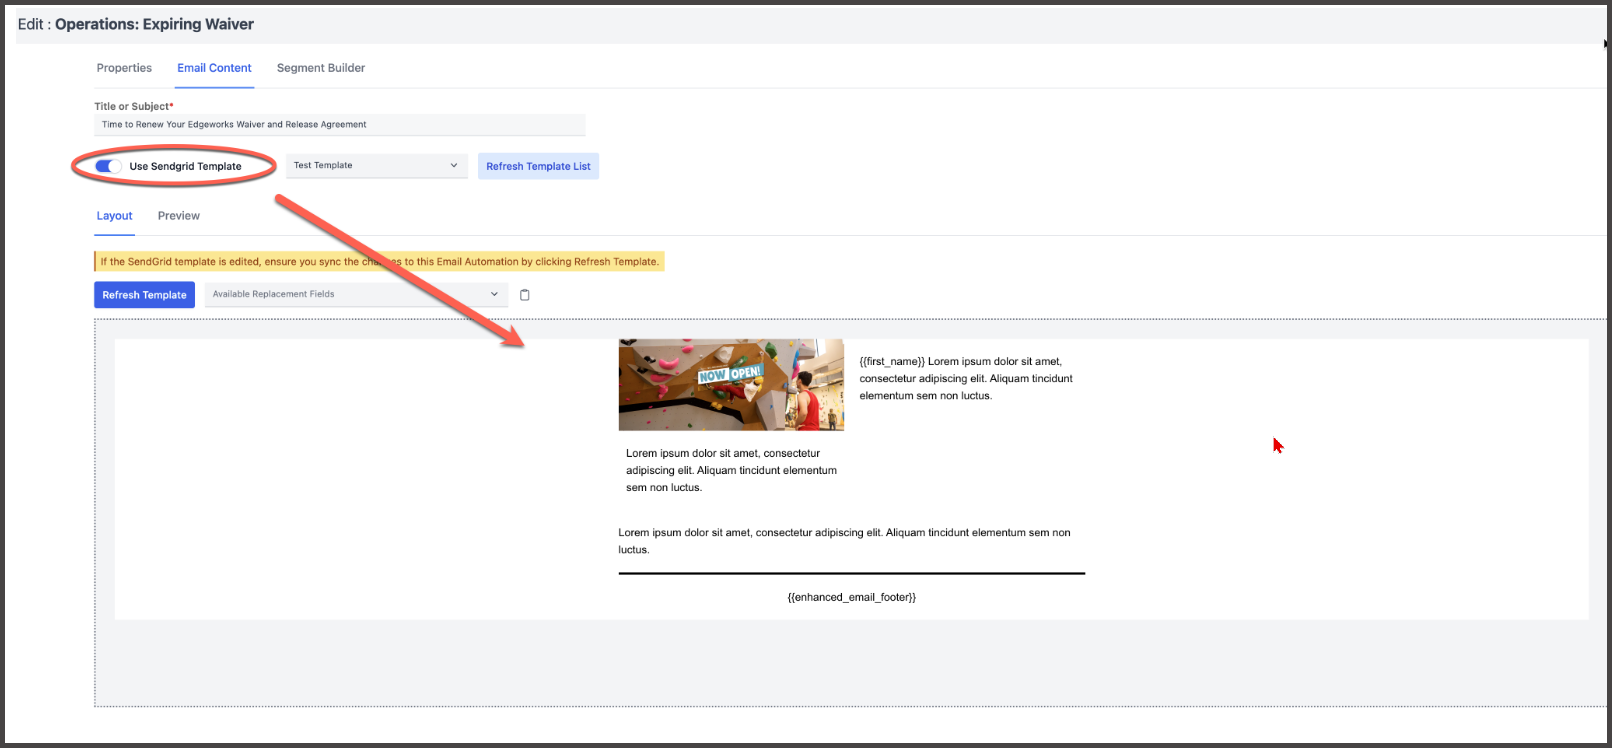Image resolution: width=1612 pixels, height=748 pixels.
Task: Open the Segment Builder tab
Action: [x=321, y=68]
